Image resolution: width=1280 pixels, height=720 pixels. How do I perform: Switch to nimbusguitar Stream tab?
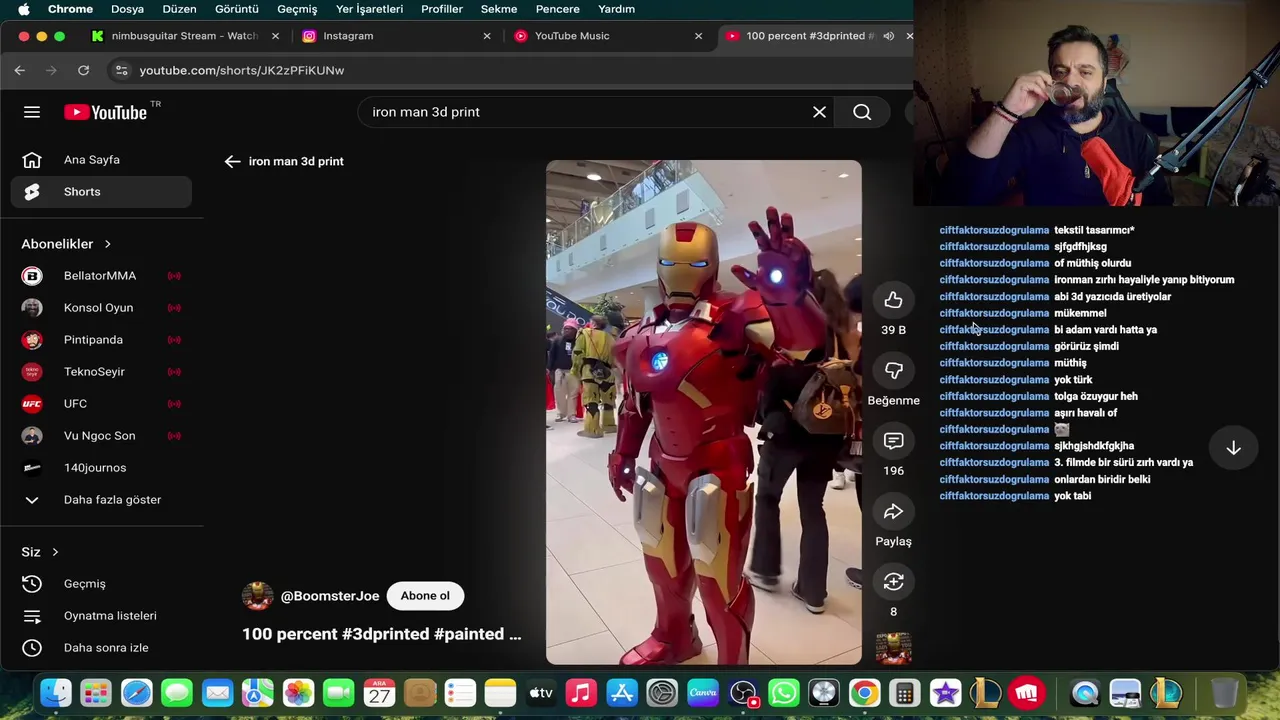coord(186,36)
